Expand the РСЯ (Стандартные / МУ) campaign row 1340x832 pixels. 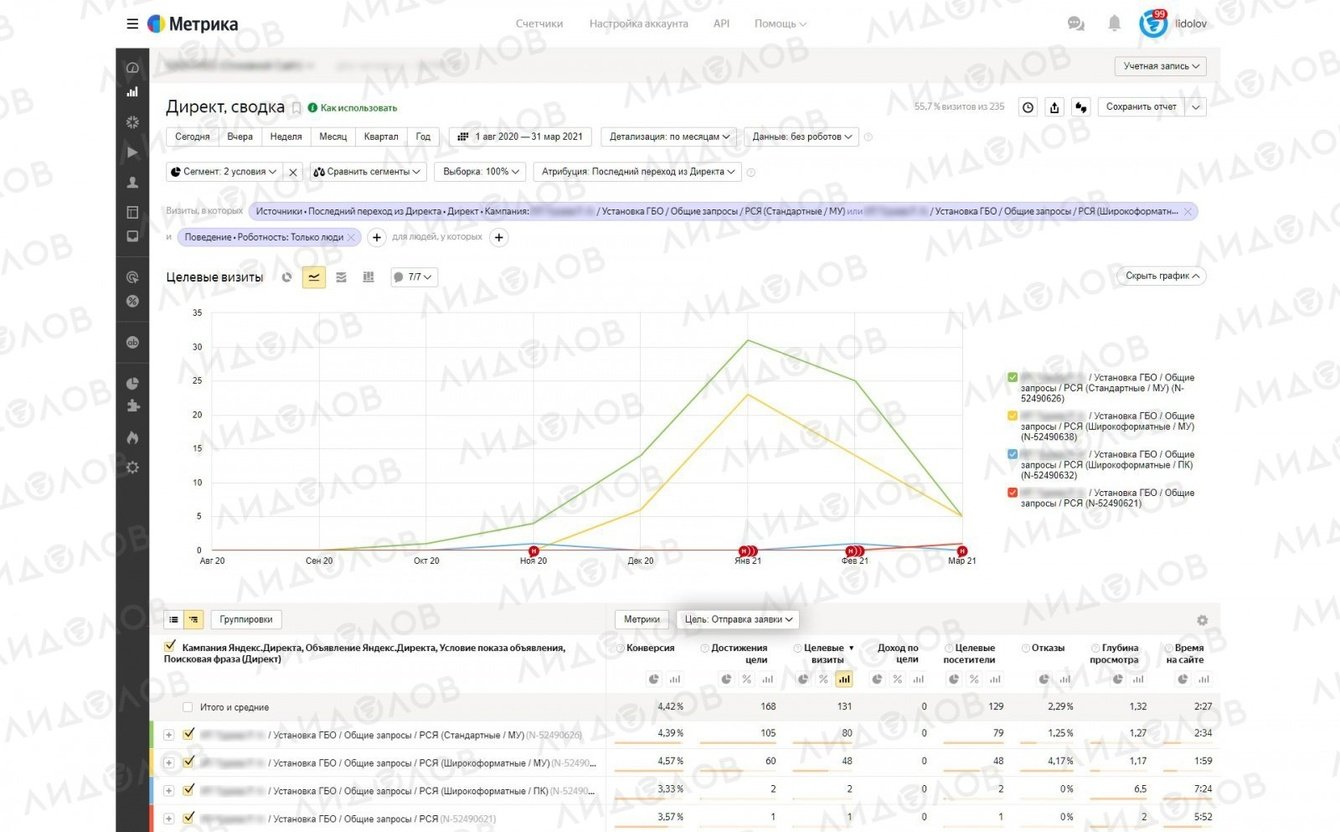[169, 735]
